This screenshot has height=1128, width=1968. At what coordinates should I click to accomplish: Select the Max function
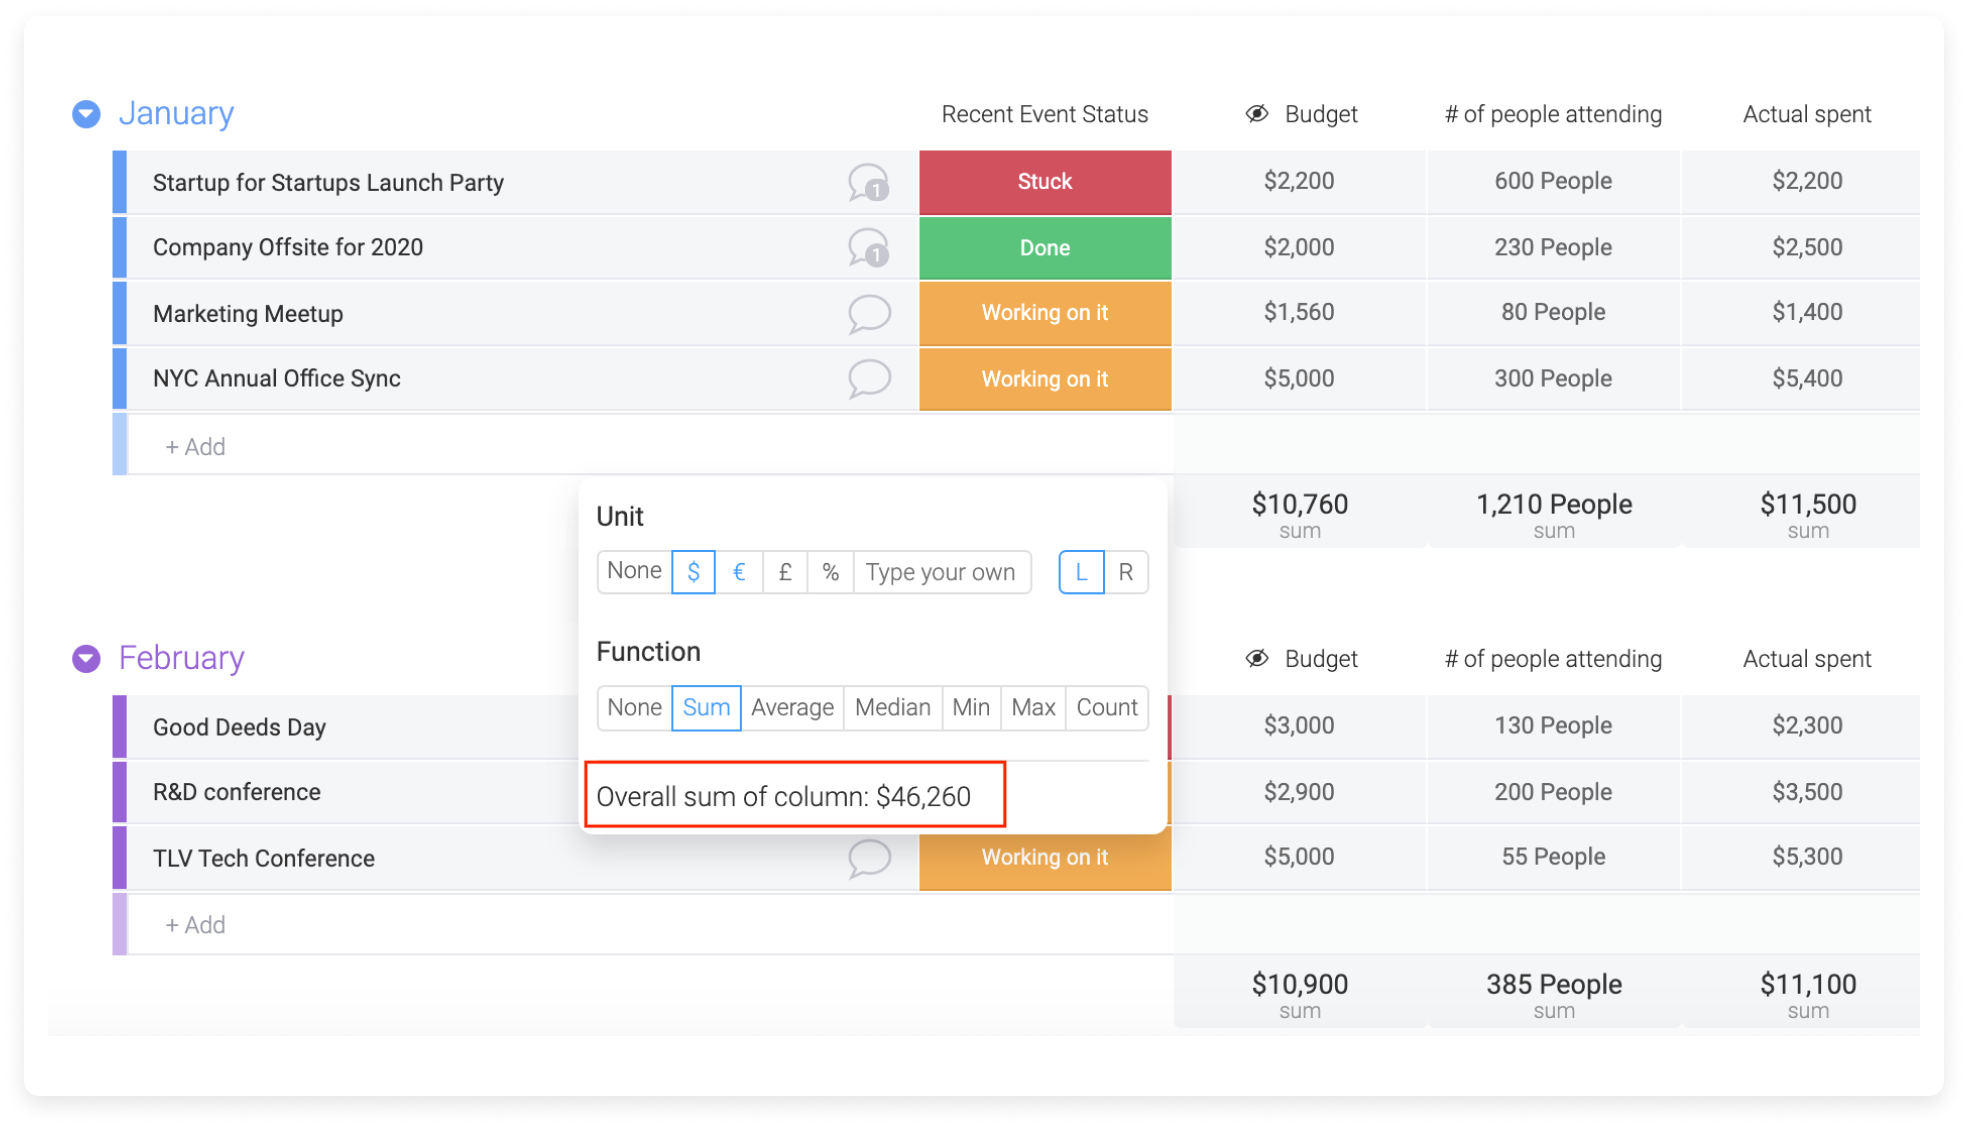[x=1033, y=707]
